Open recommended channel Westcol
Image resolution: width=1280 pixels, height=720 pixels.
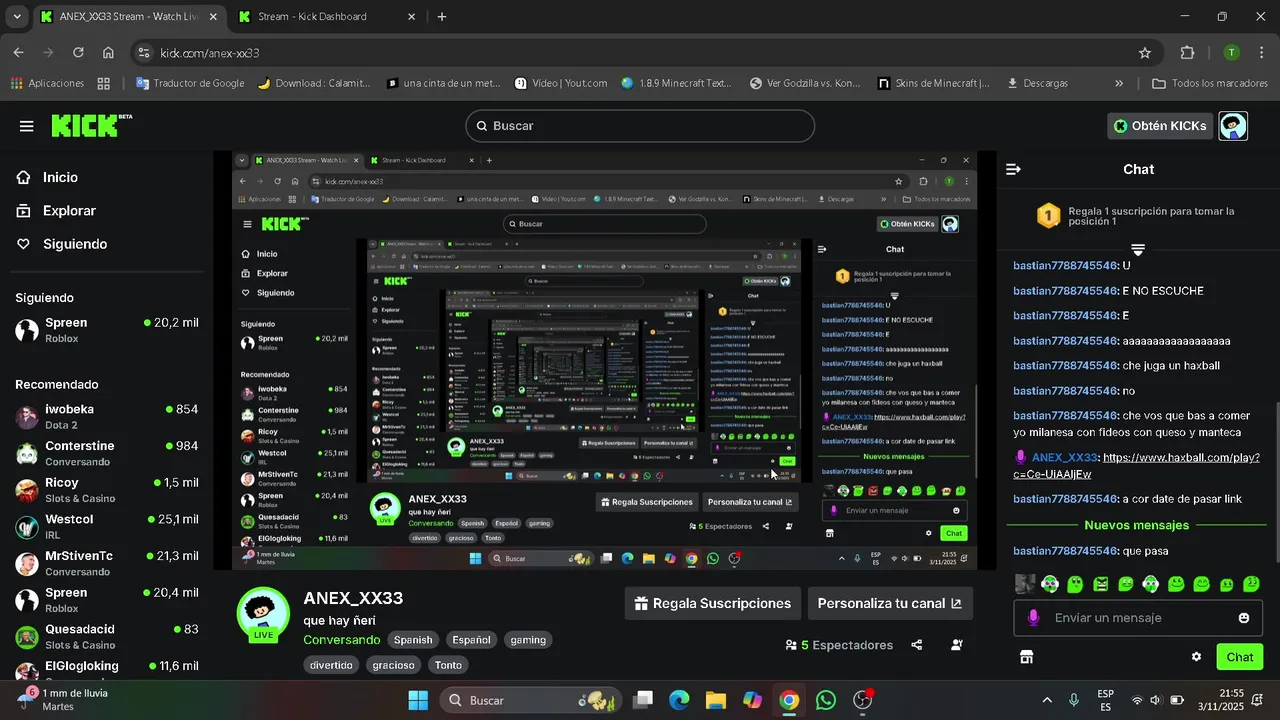107,527
